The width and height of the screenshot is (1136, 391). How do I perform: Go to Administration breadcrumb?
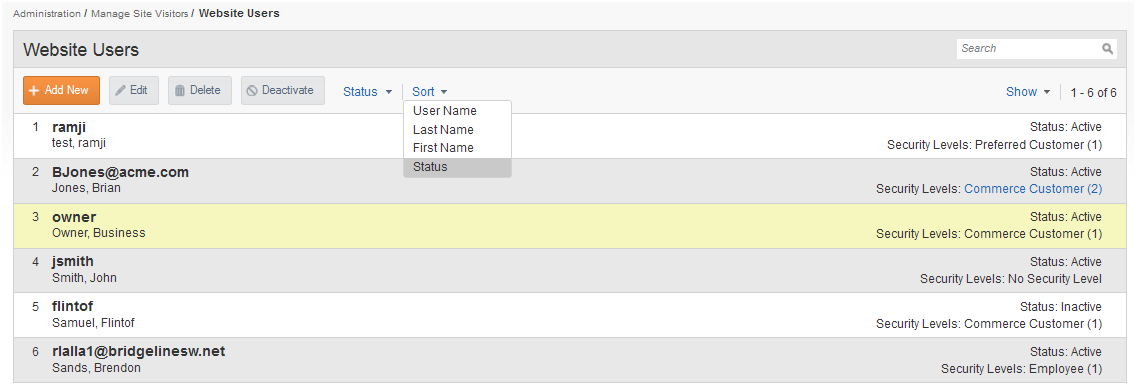(47, 14)
